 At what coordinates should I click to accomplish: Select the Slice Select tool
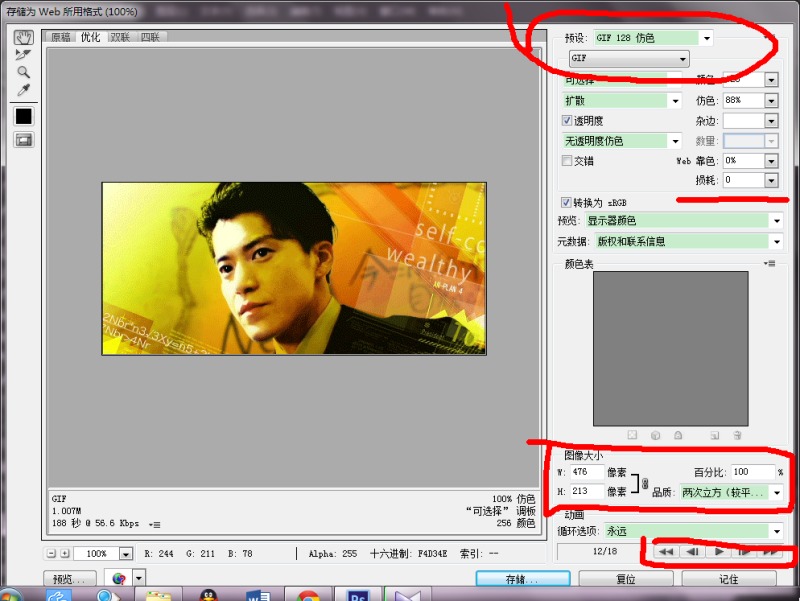click(23, 55)
